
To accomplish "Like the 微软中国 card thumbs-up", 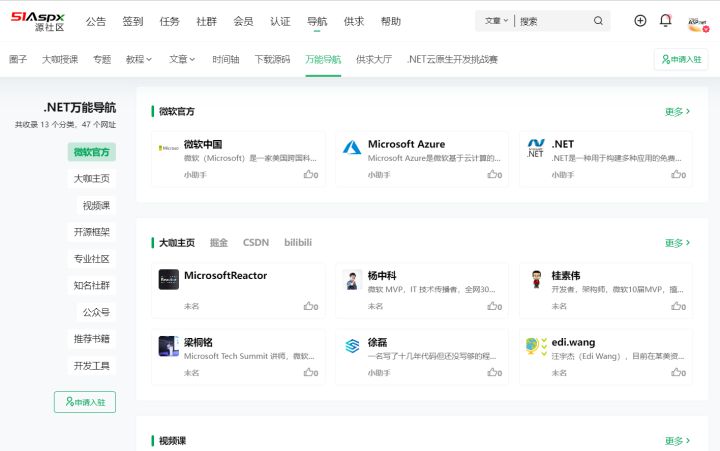I will point(310,175).
